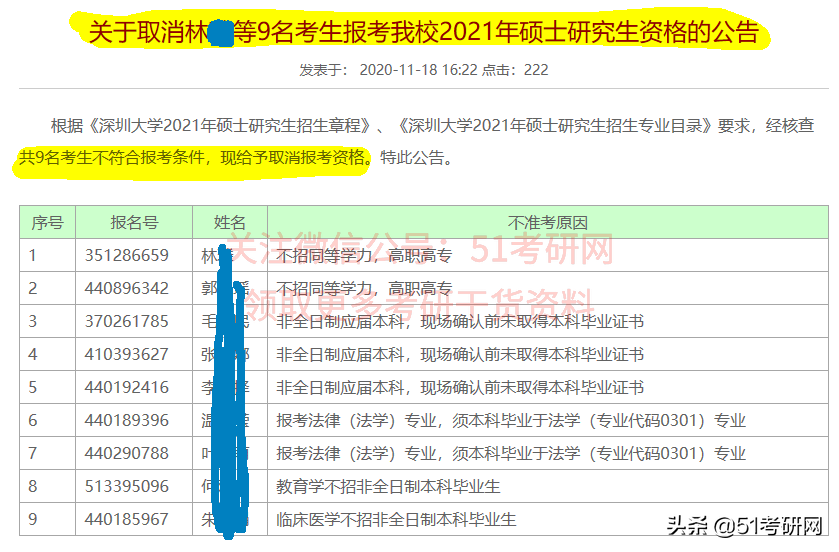This screenshot has height=552, width=839.
Task: Click the publish date 2020-11-18 16:22
Action: [418, 70]
